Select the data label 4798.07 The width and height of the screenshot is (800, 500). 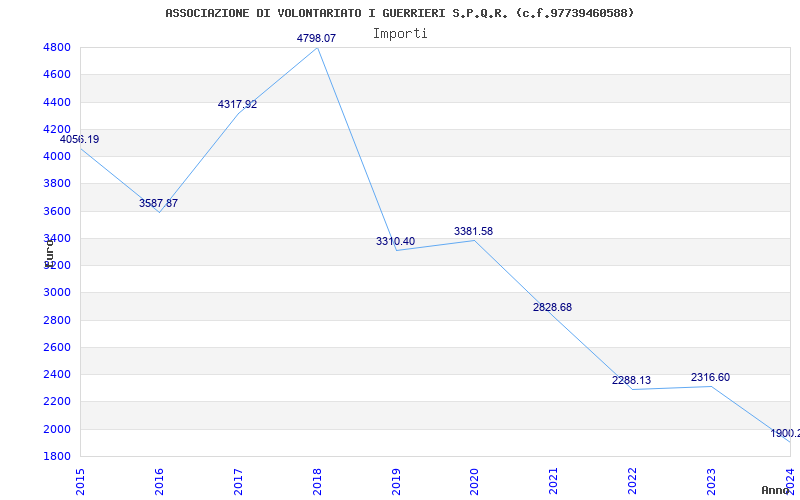316,38
